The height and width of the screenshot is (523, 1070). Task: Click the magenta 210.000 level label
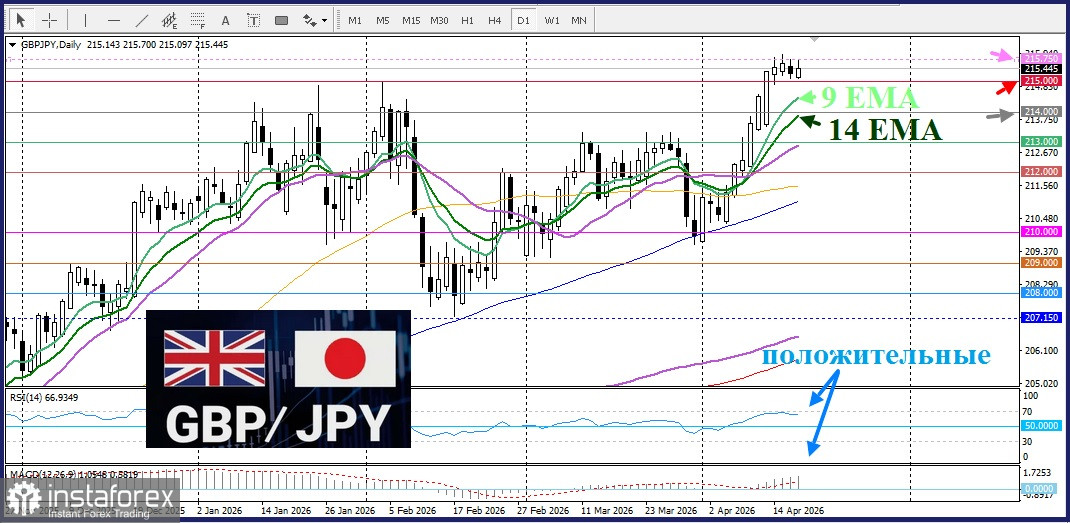point(1041,232)
